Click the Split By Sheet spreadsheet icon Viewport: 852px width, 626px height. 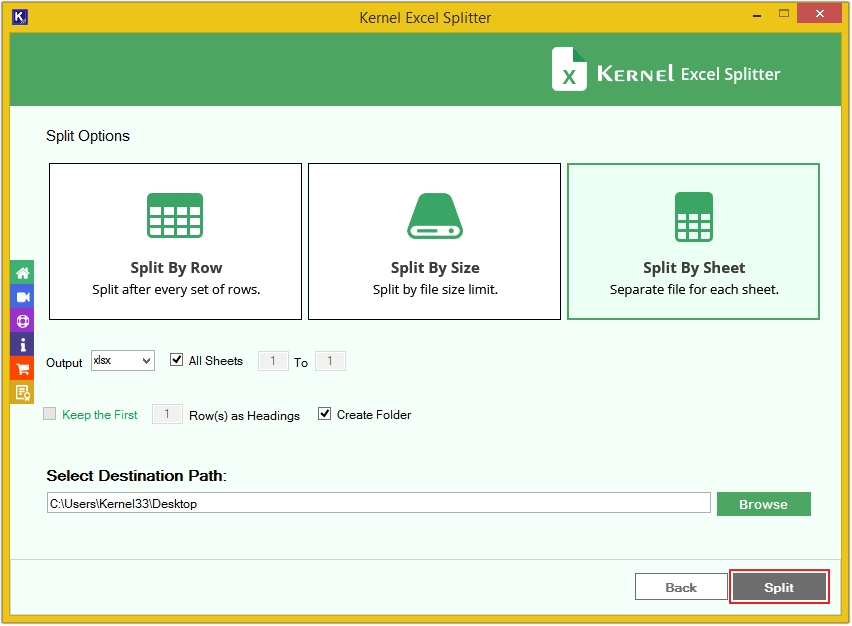click(x=693, y=217)
